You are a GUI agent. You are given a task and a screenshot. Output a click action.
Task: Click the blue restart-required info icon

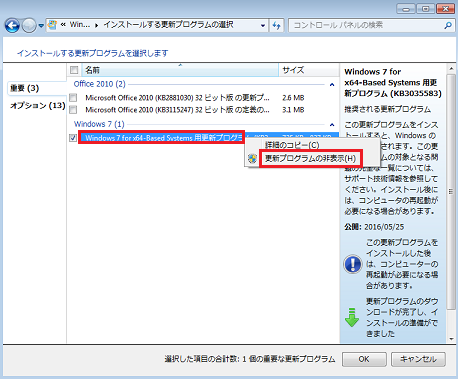pyautogui.click(x=353, y=264)
